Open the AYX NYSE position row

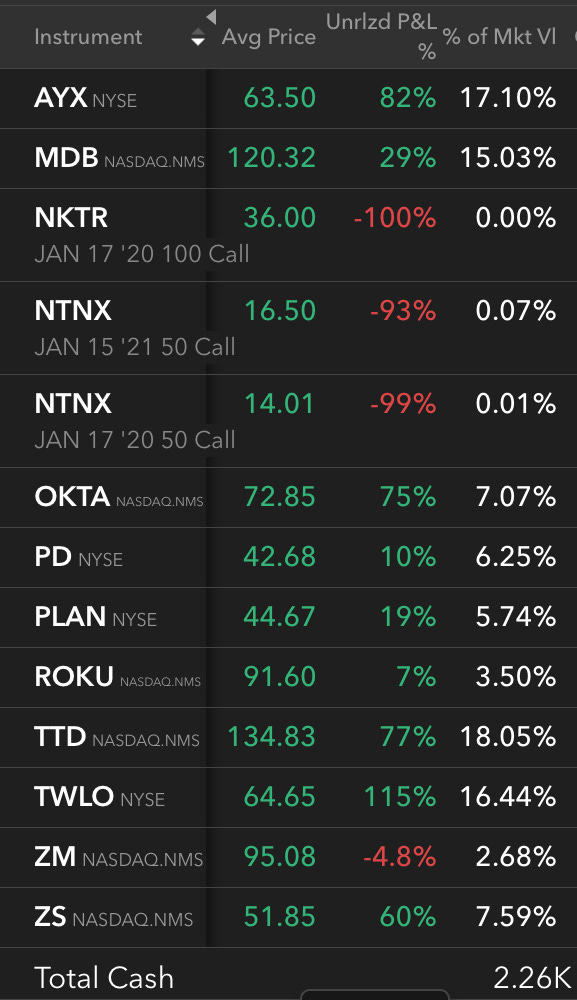pos(288,98)
